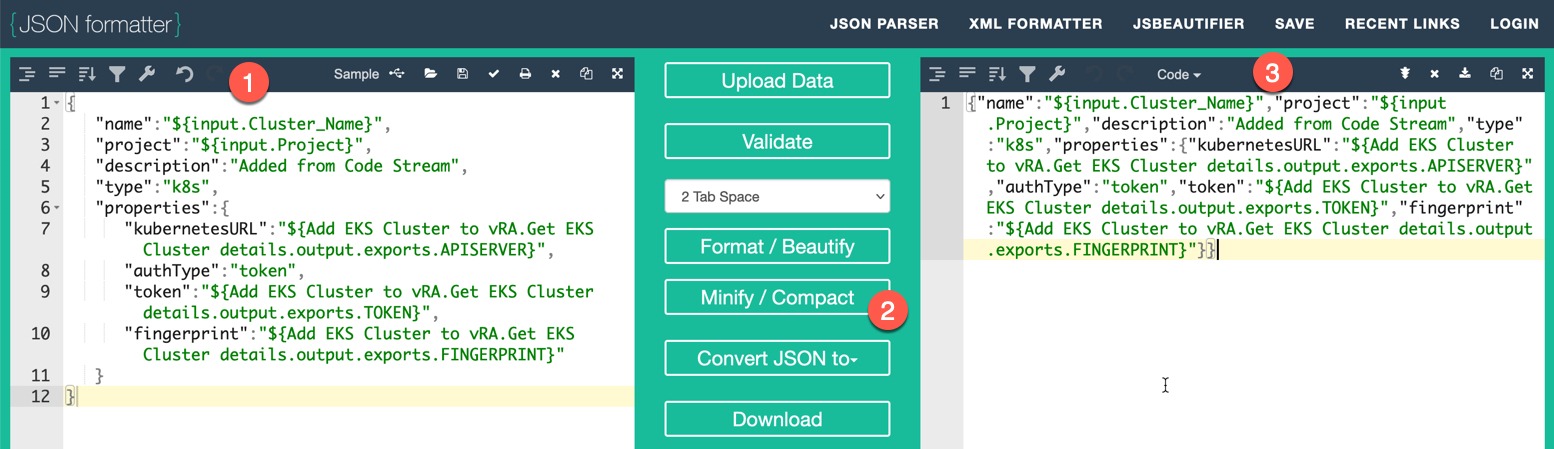Collapse the root object fold arrow on line 1

click(57, 103)
